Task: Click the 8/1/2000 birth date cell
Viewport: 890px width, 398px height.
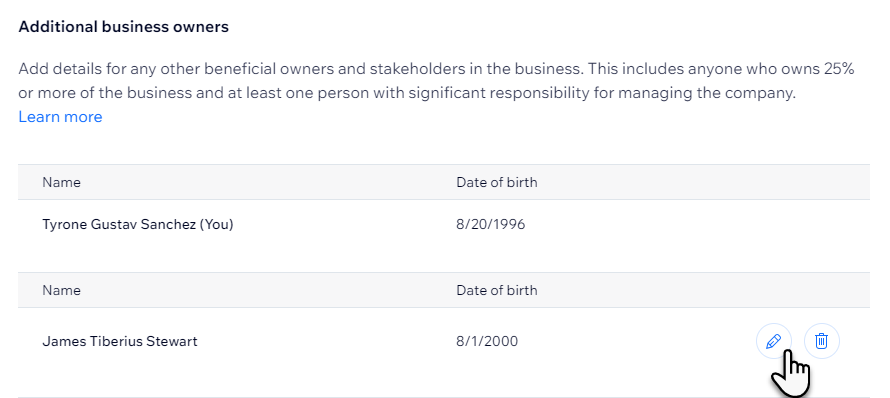Action: click(x=487, y=341)
